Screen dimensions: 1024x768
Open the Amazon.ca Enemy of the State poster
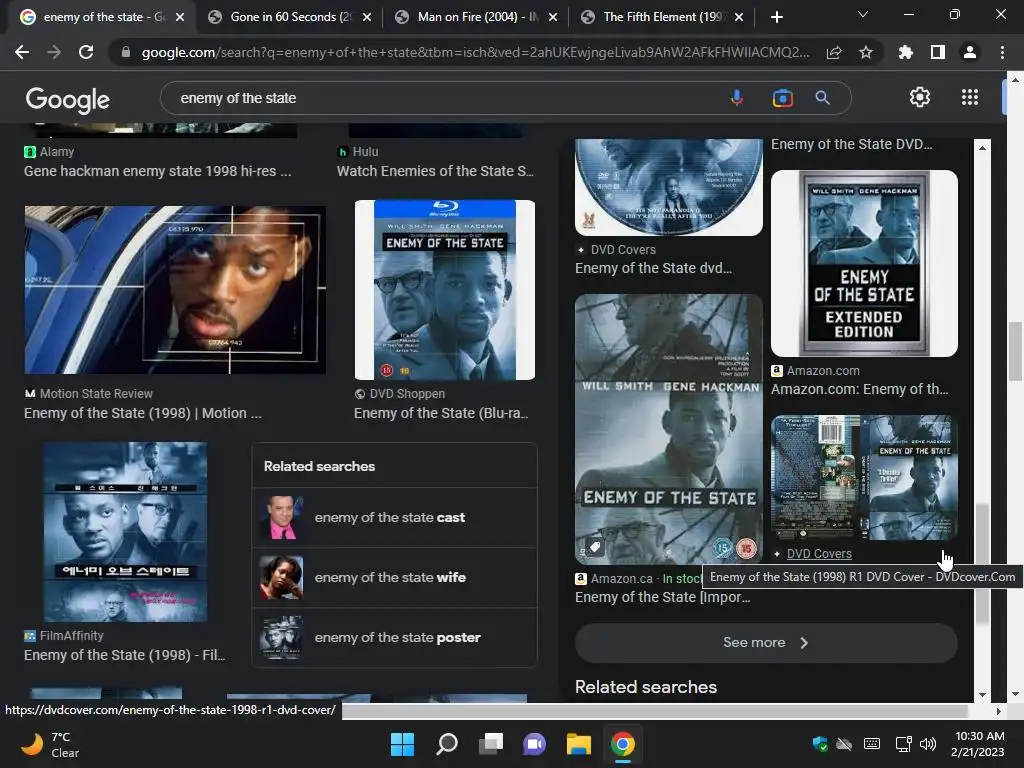click(x=669, y=429)
